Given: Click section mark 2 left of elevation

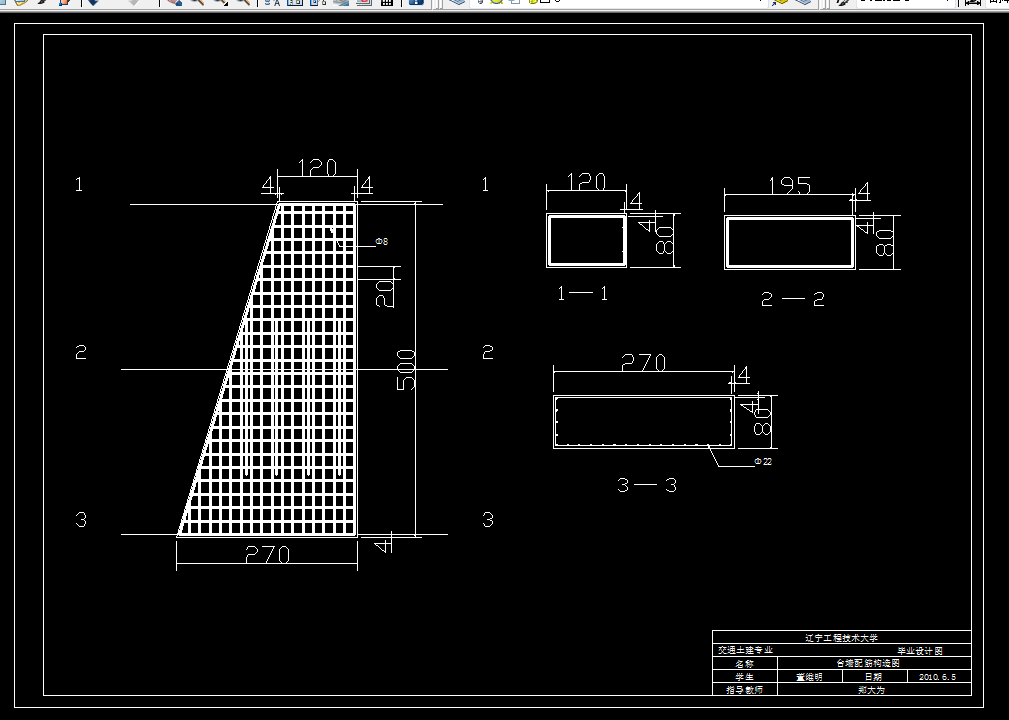Looking at the screenshot, I should pos(80,353).
